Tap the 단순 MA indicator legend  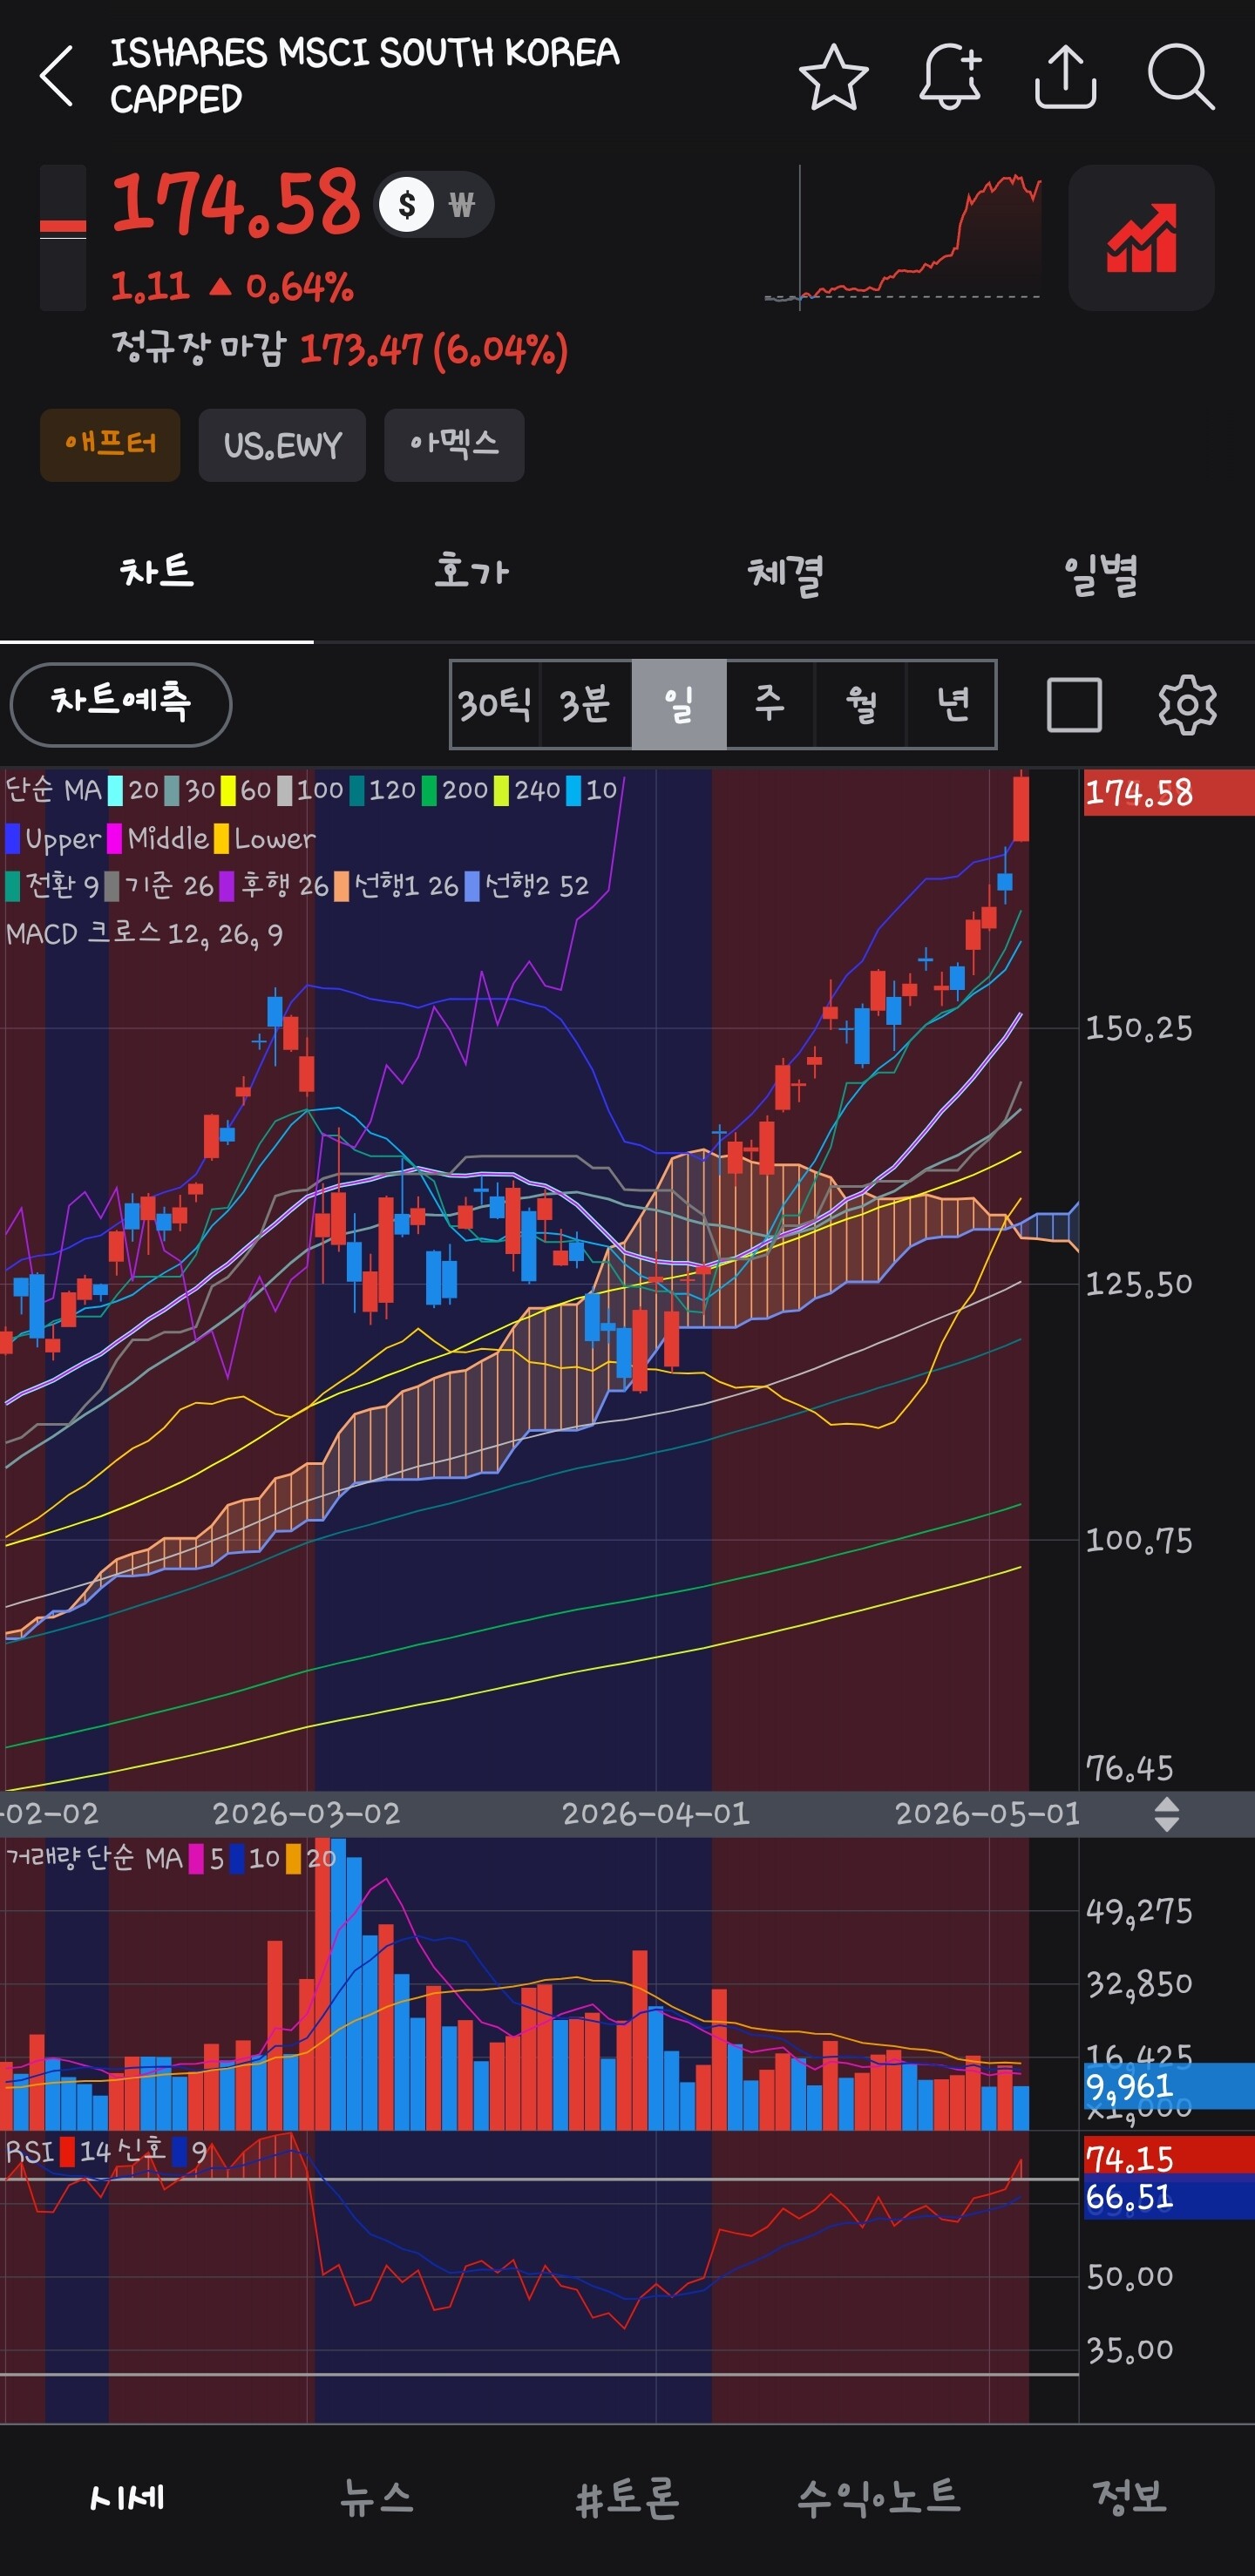point(54,791)
